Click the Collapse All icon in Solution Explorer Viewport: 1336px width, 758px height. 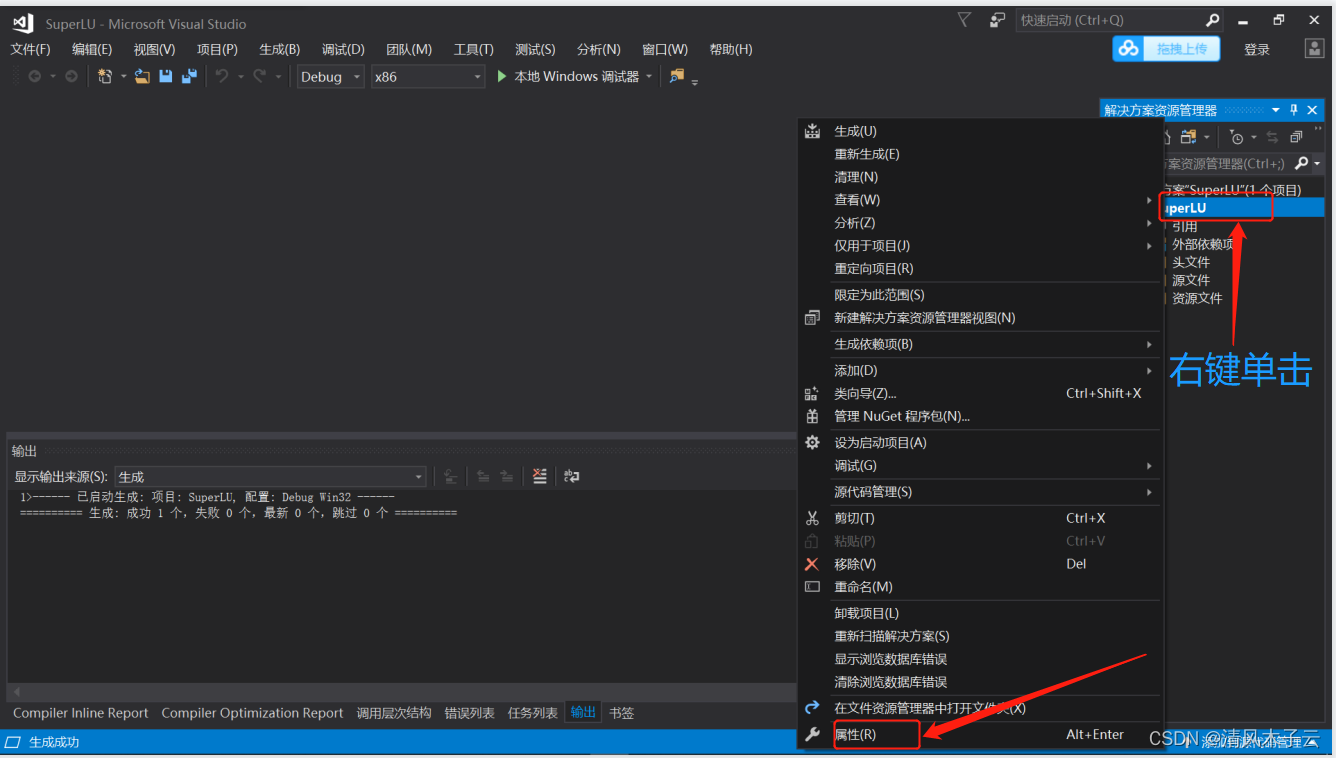(x=1296, y=137)
